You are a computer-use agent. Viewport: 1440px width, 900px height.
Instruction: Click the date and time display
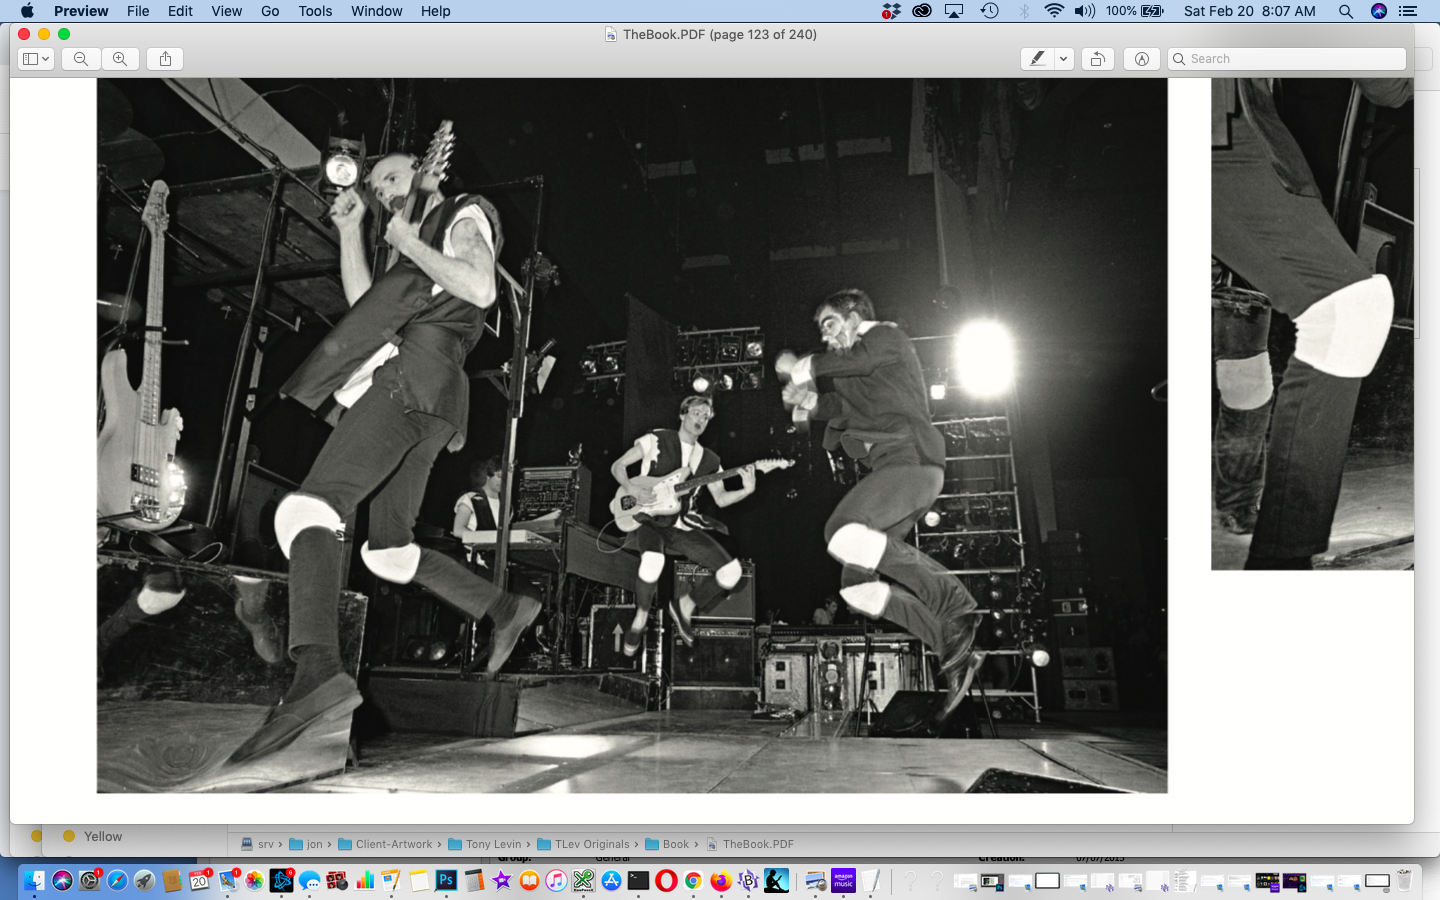[1249, 11]
